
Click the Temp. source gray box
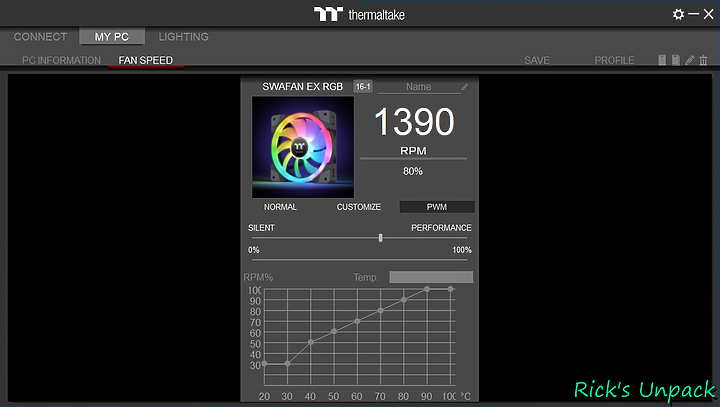click(x=431, y=277)
